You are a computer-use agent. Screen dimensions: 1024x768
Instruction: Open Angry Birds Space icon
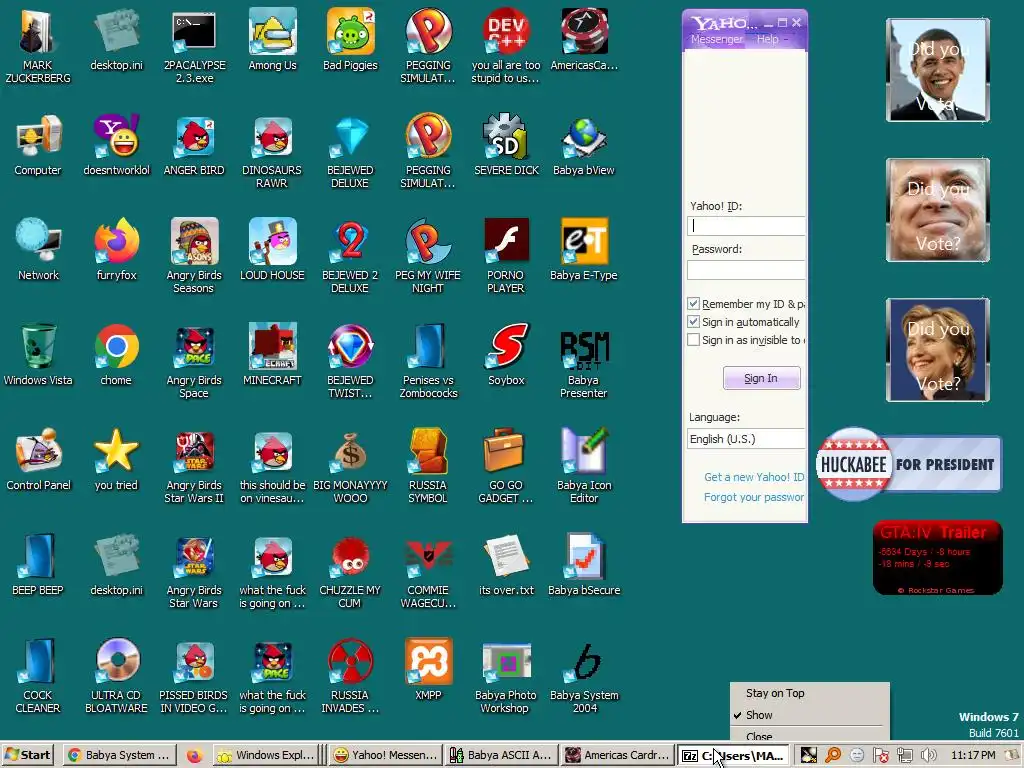click(x=194, y=361)
